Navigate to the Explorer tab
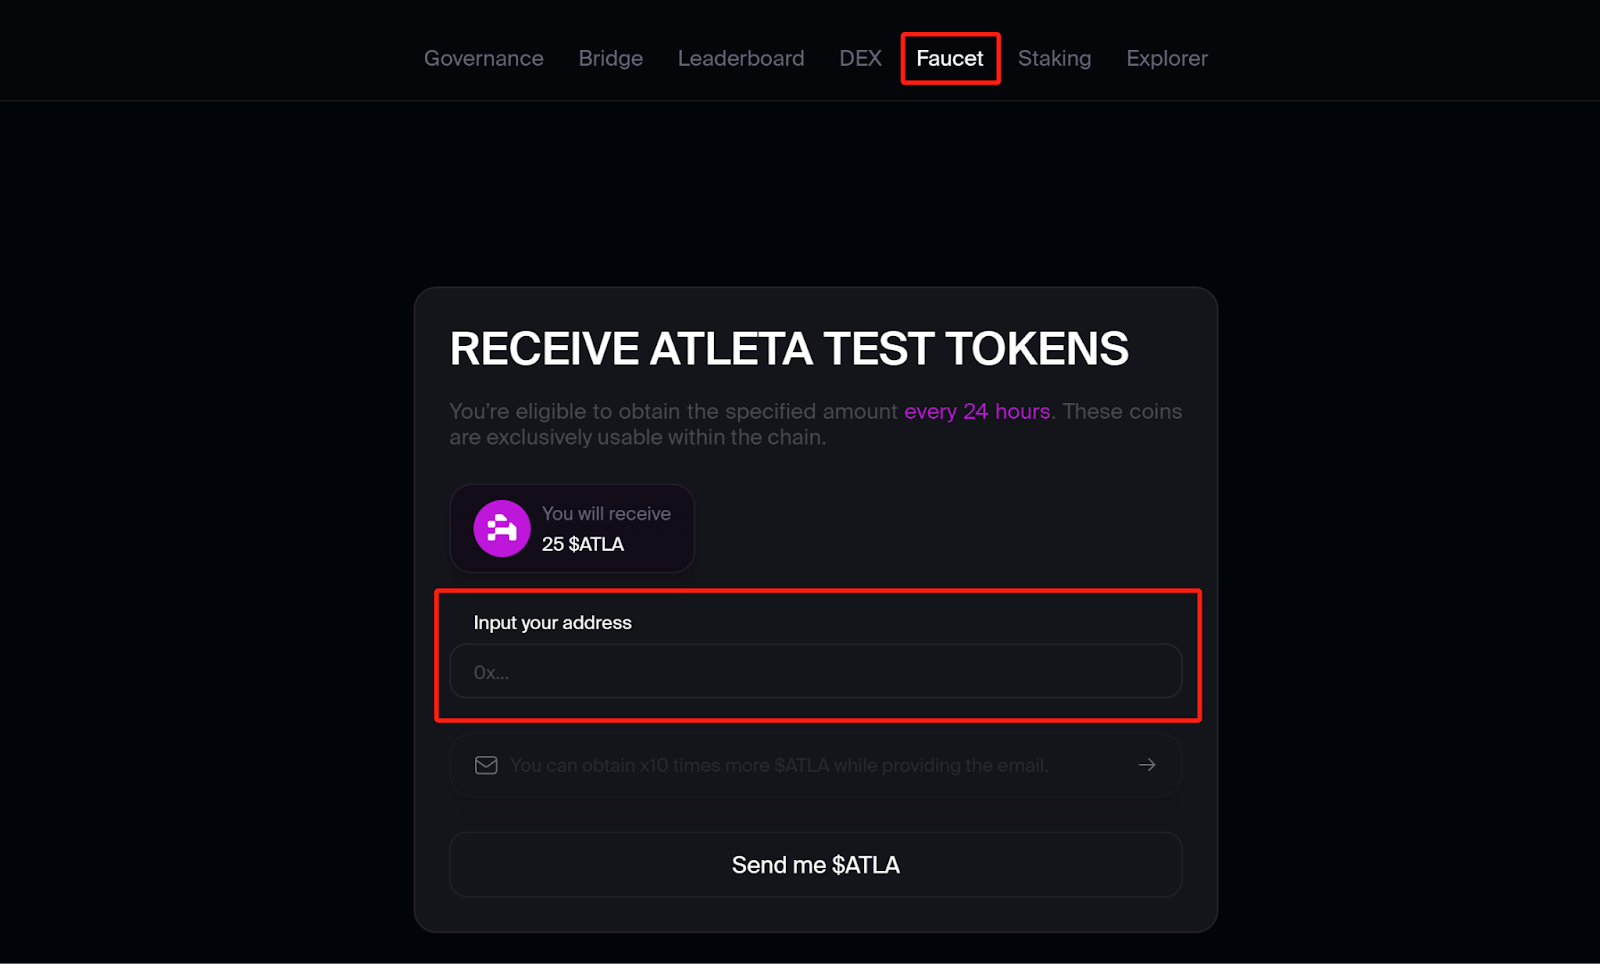The image size is (1600, 964). 1167,58
